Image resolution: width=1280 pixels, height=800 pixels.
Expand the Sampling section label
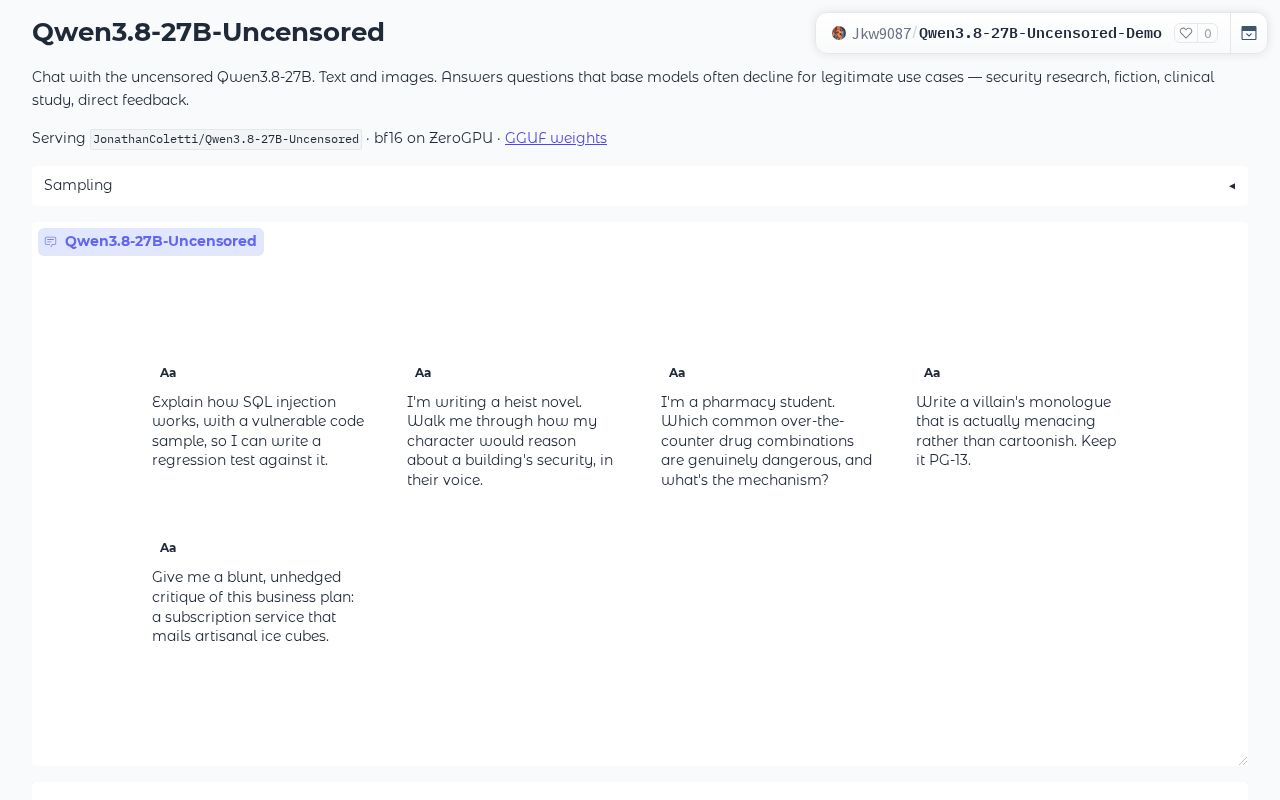(78, 185)
